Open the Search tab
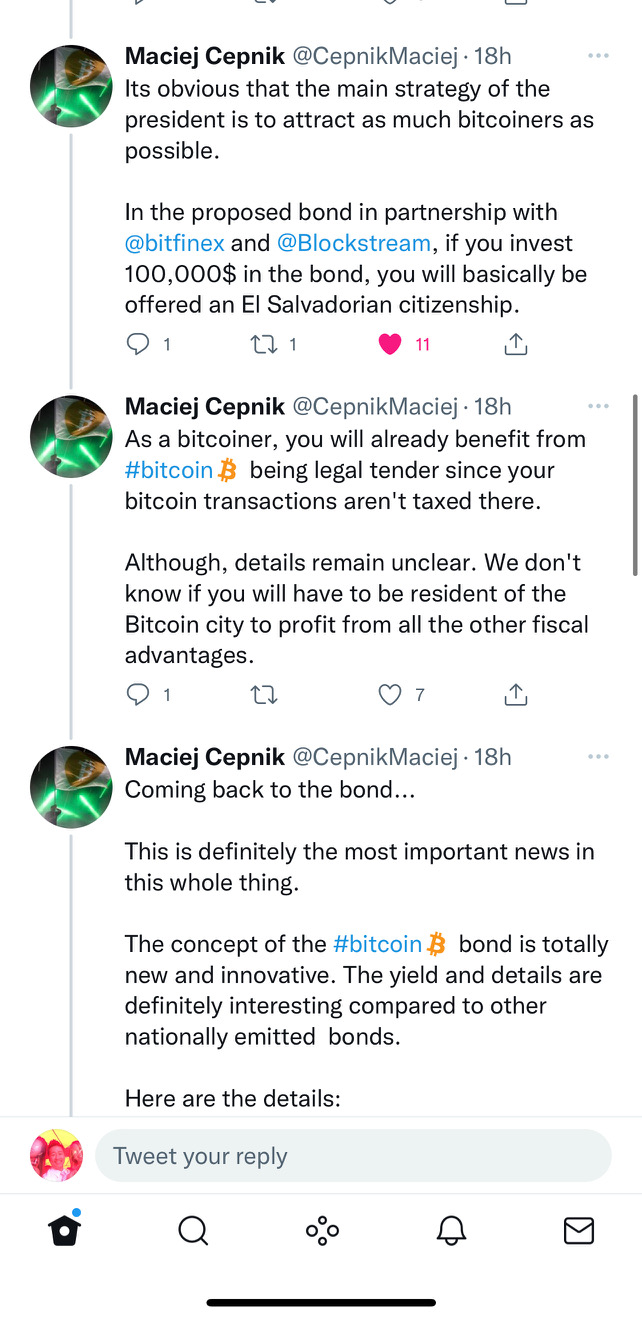Screen dimensions: 642x1318 tap(193, 1231)
